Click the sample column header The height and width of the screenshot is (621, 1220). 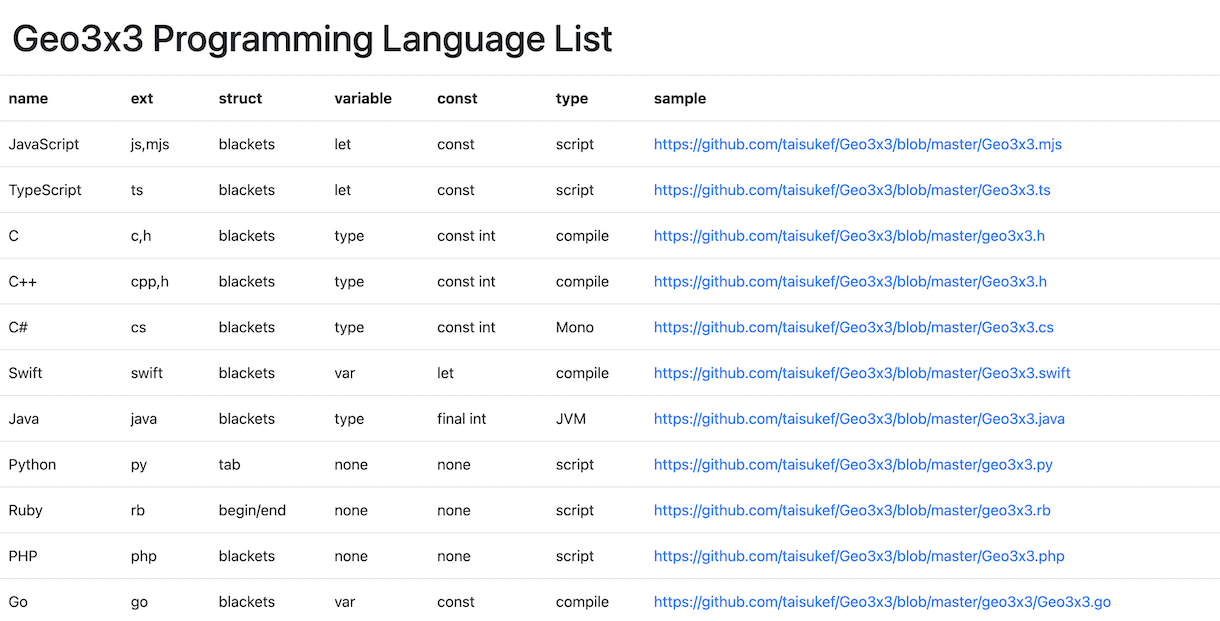coord(680,98)
